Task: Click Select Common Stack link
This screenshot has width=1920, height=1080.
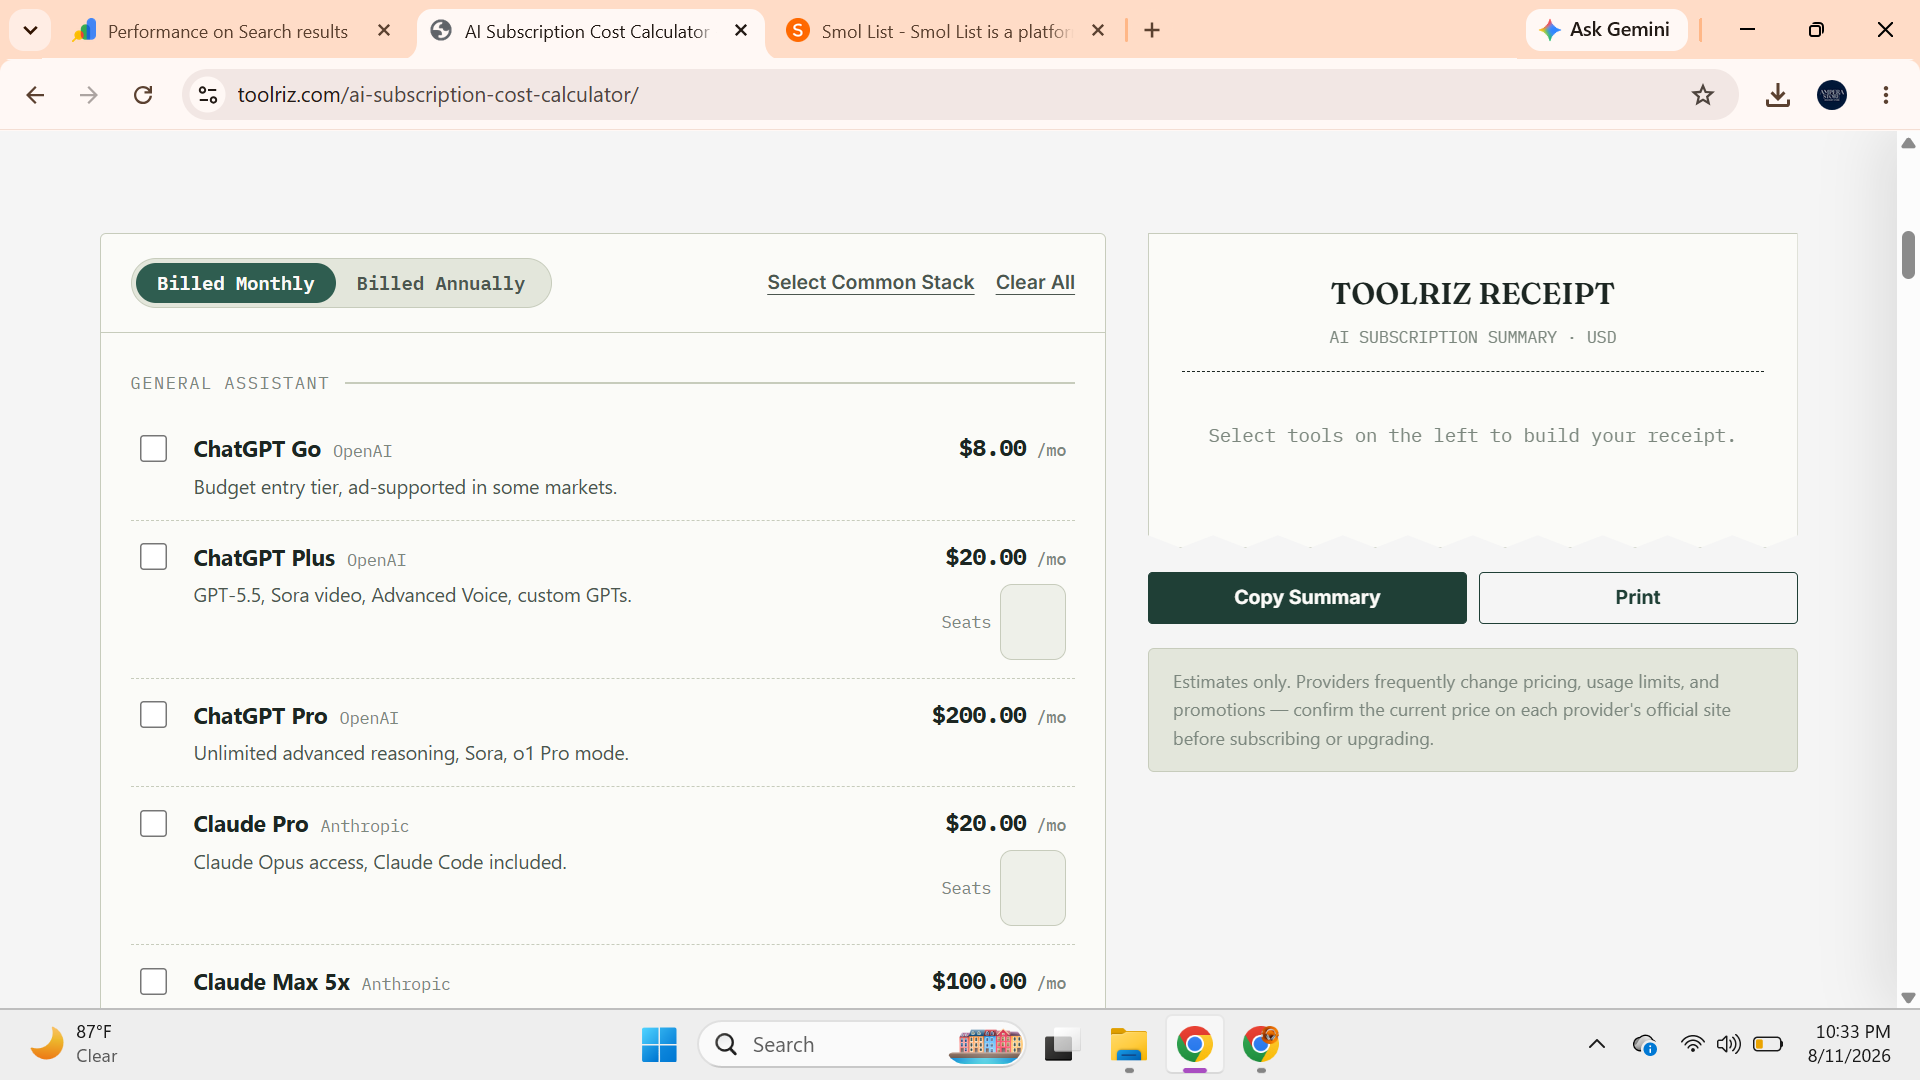Action: click(x=871, y=283)
